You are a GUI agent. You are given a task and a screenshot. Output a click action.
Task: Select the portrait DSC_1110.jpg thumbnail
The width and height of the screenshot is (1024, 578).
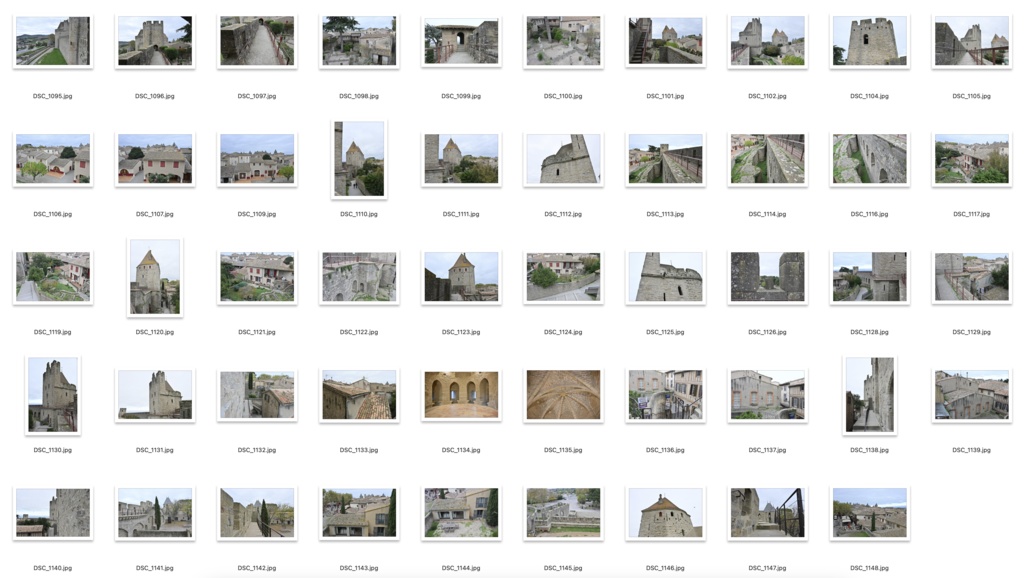click(359, 159)
